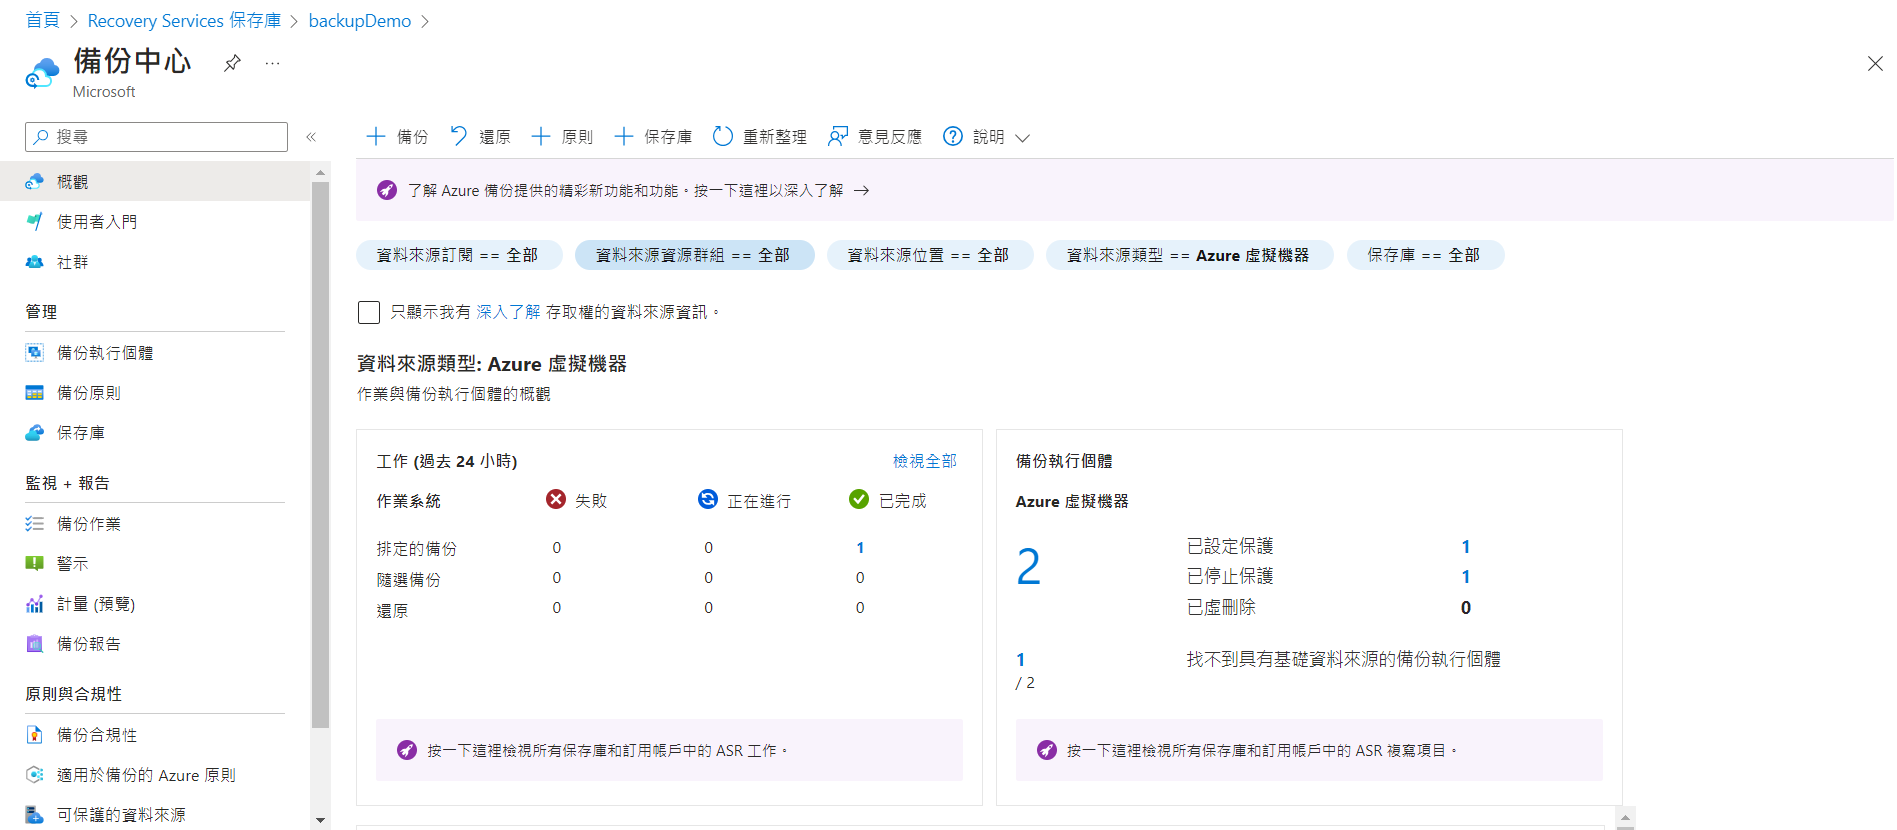
Task: Select 使用者入門 in the sidebar
Action: click(155, 222)
